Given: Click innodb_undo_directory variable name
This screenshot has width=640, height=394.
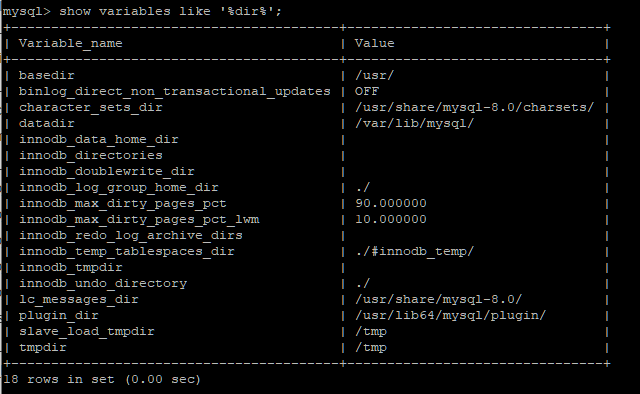Looking at the screenshot, I should tap(103, 283).
